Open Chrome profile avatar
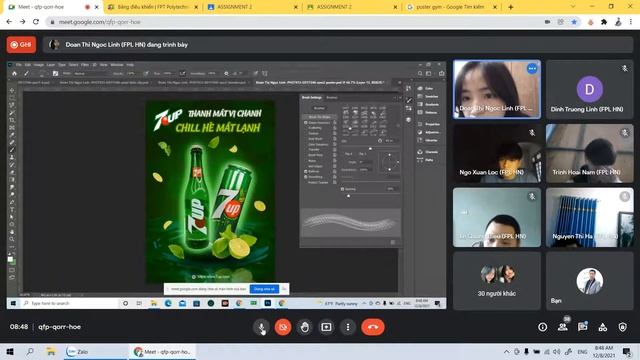This screenshot has width=640, height=360. [618, 22]
